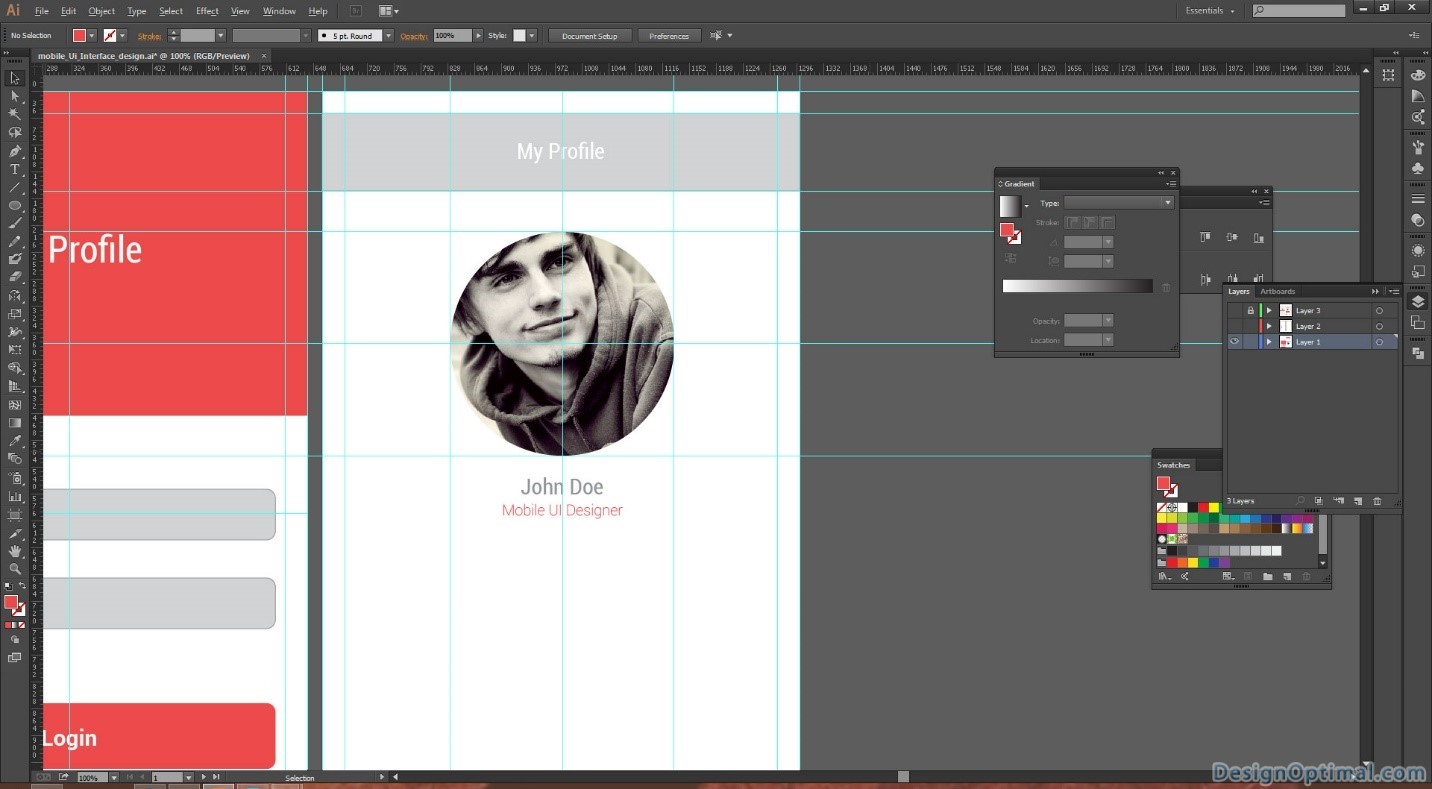Select the Selection tool (black arrow)
The image size is (1432, 789).
click(15, 79)
